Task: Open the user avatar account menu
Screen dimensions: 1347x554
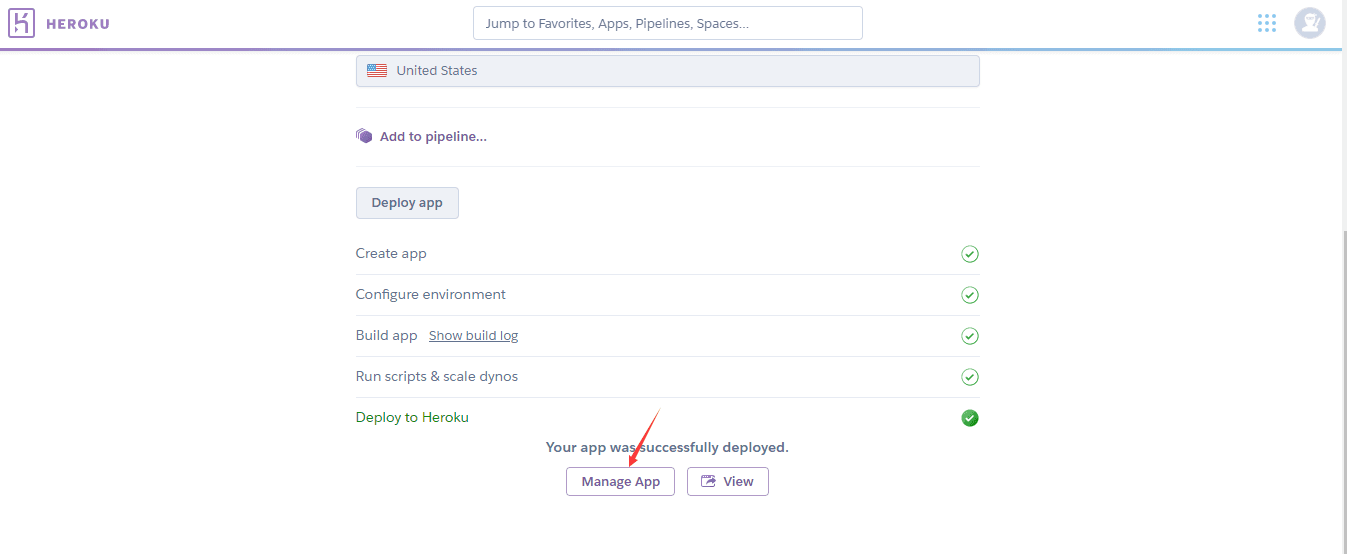Action: coord(1310,23)
